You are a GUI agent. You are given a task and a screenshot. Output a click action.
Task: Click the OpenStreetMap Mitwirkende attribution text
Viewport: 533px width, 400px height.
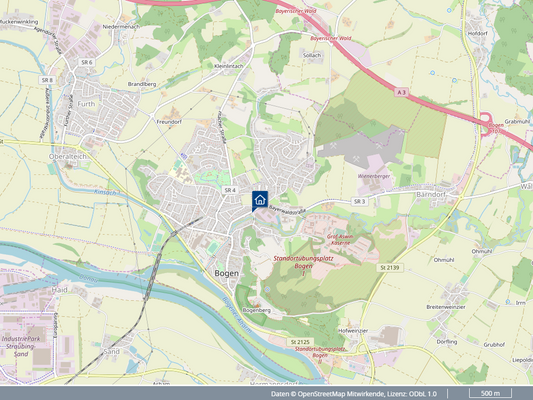pos(341,394)
